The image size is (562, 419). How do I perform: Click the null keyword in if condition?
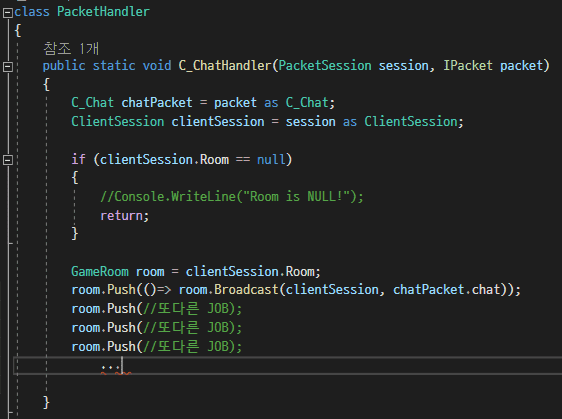click(x=271, y=159)
